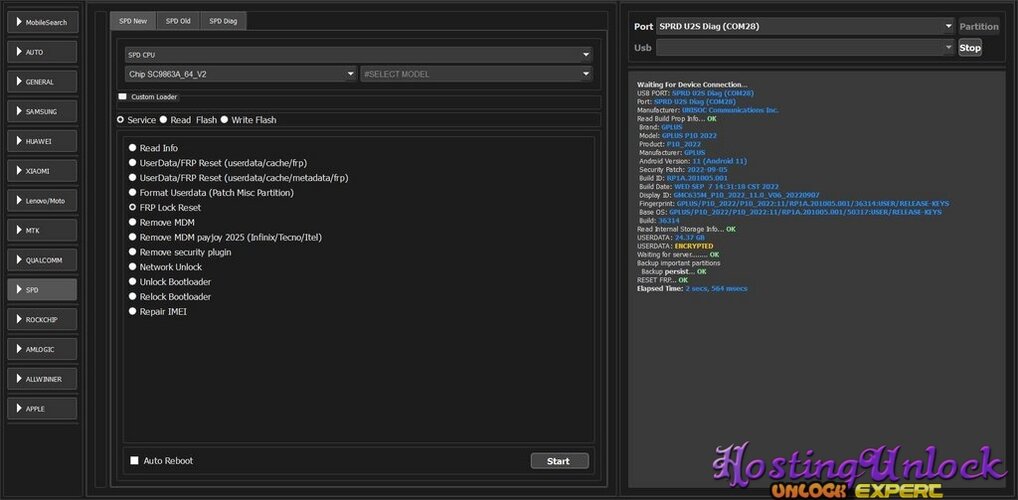Screen dimensions: 1018x500
Task: Open the Port SPRD U2S Diag dropdown
Action: (x=805, y=27)
